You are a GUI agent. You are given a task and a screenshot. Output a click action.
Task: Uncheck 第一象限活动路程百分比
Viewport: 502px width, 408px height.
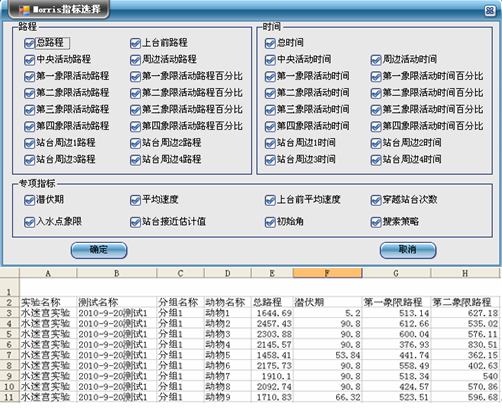tap(135, 77)
